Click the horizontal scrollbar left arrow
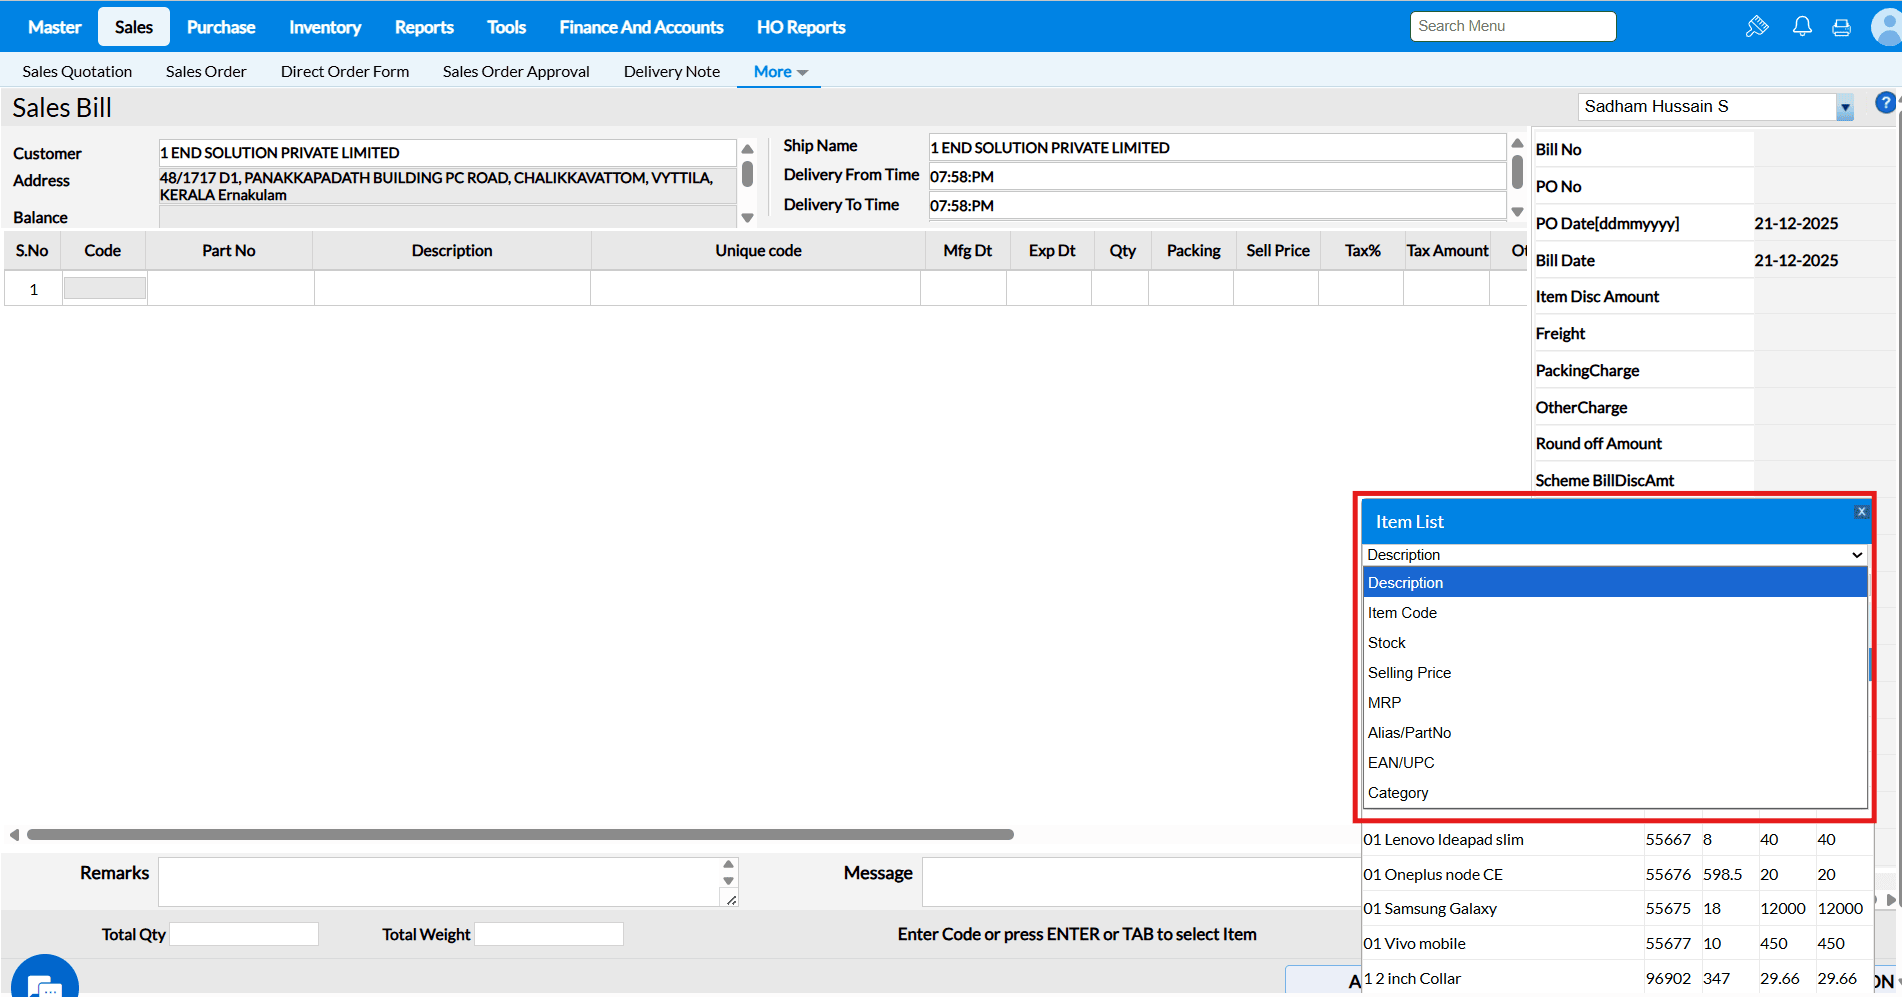This screenshot has width=1902, height=997. (14, 834)
